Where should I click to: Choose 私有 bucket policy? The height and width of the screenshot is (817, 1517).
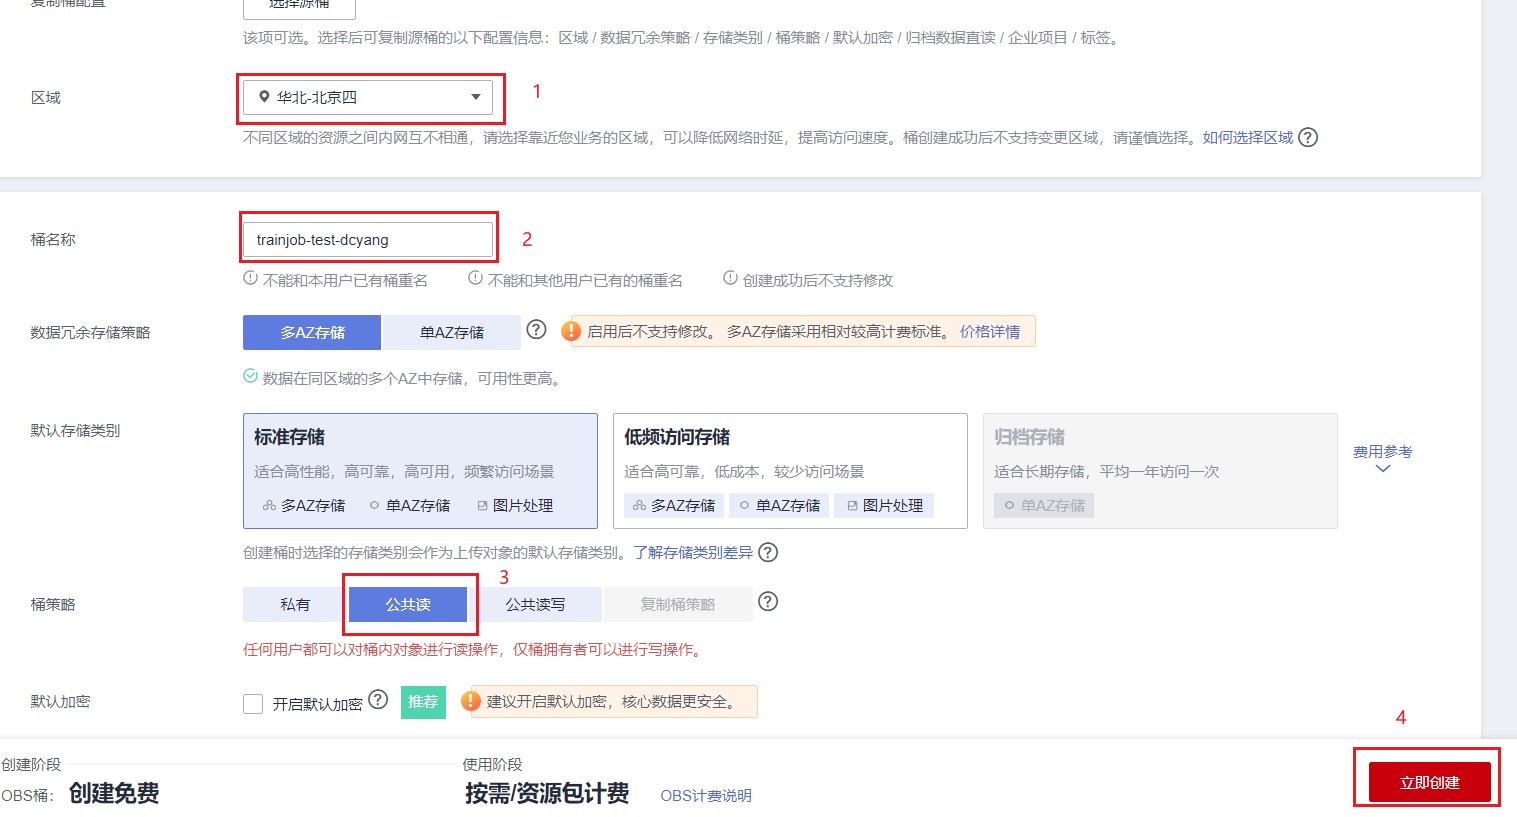[295, 604]
